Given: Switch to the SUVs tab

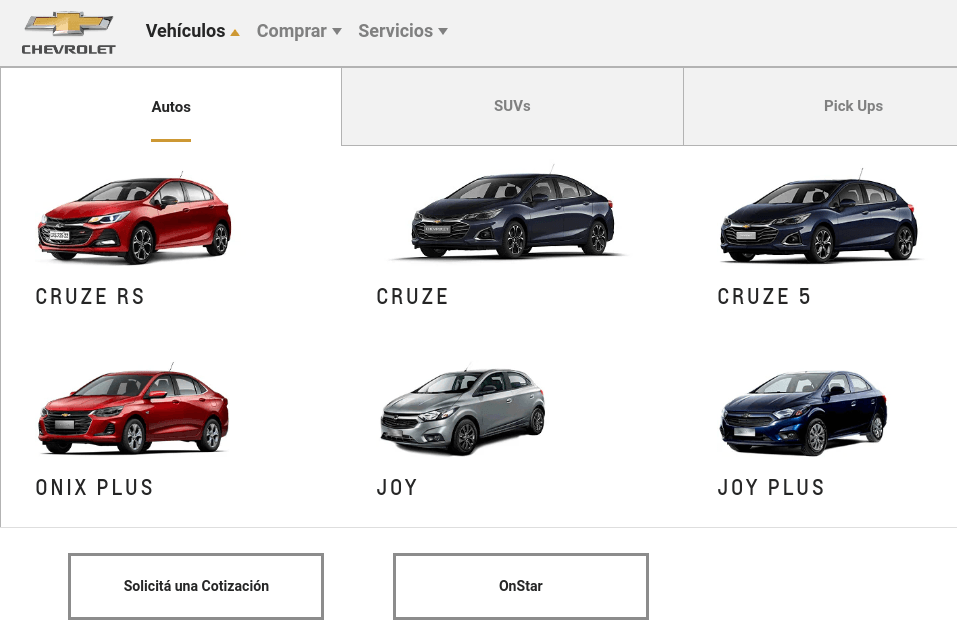Looking at the screenshot, I should pyautogui.click(x=512, y=106).
